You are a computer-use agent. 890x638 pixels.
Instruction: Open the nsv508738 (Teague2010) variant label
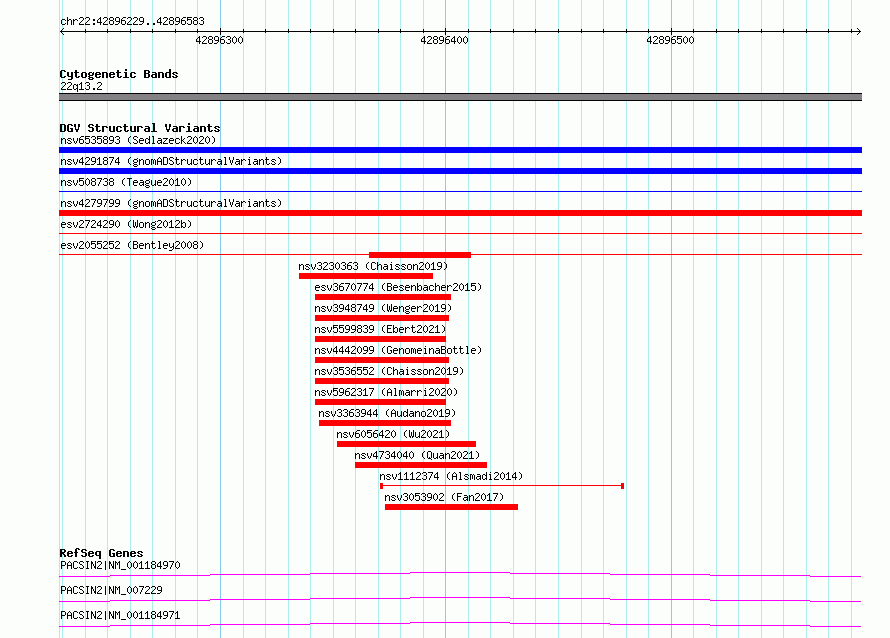126,182
